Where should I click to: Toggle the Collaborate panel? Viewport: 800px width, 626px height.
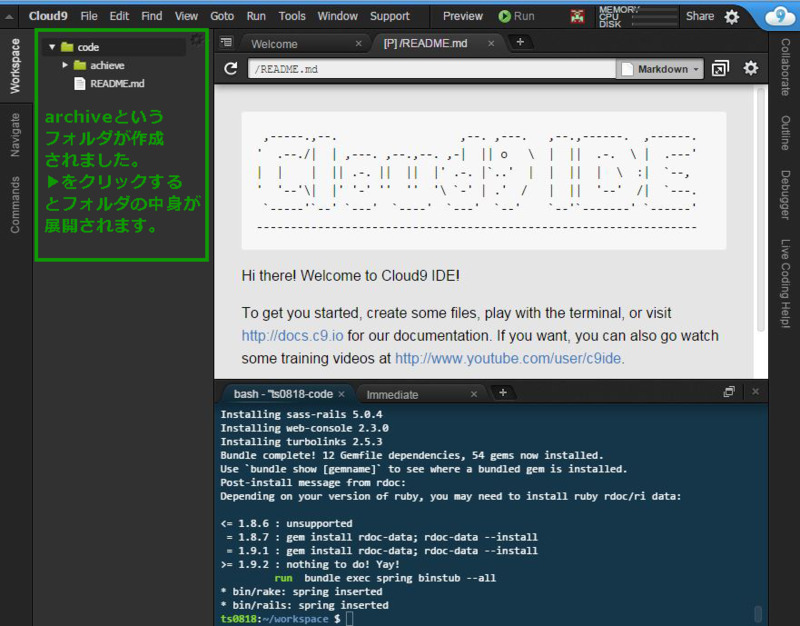click(x=785, y=67)
